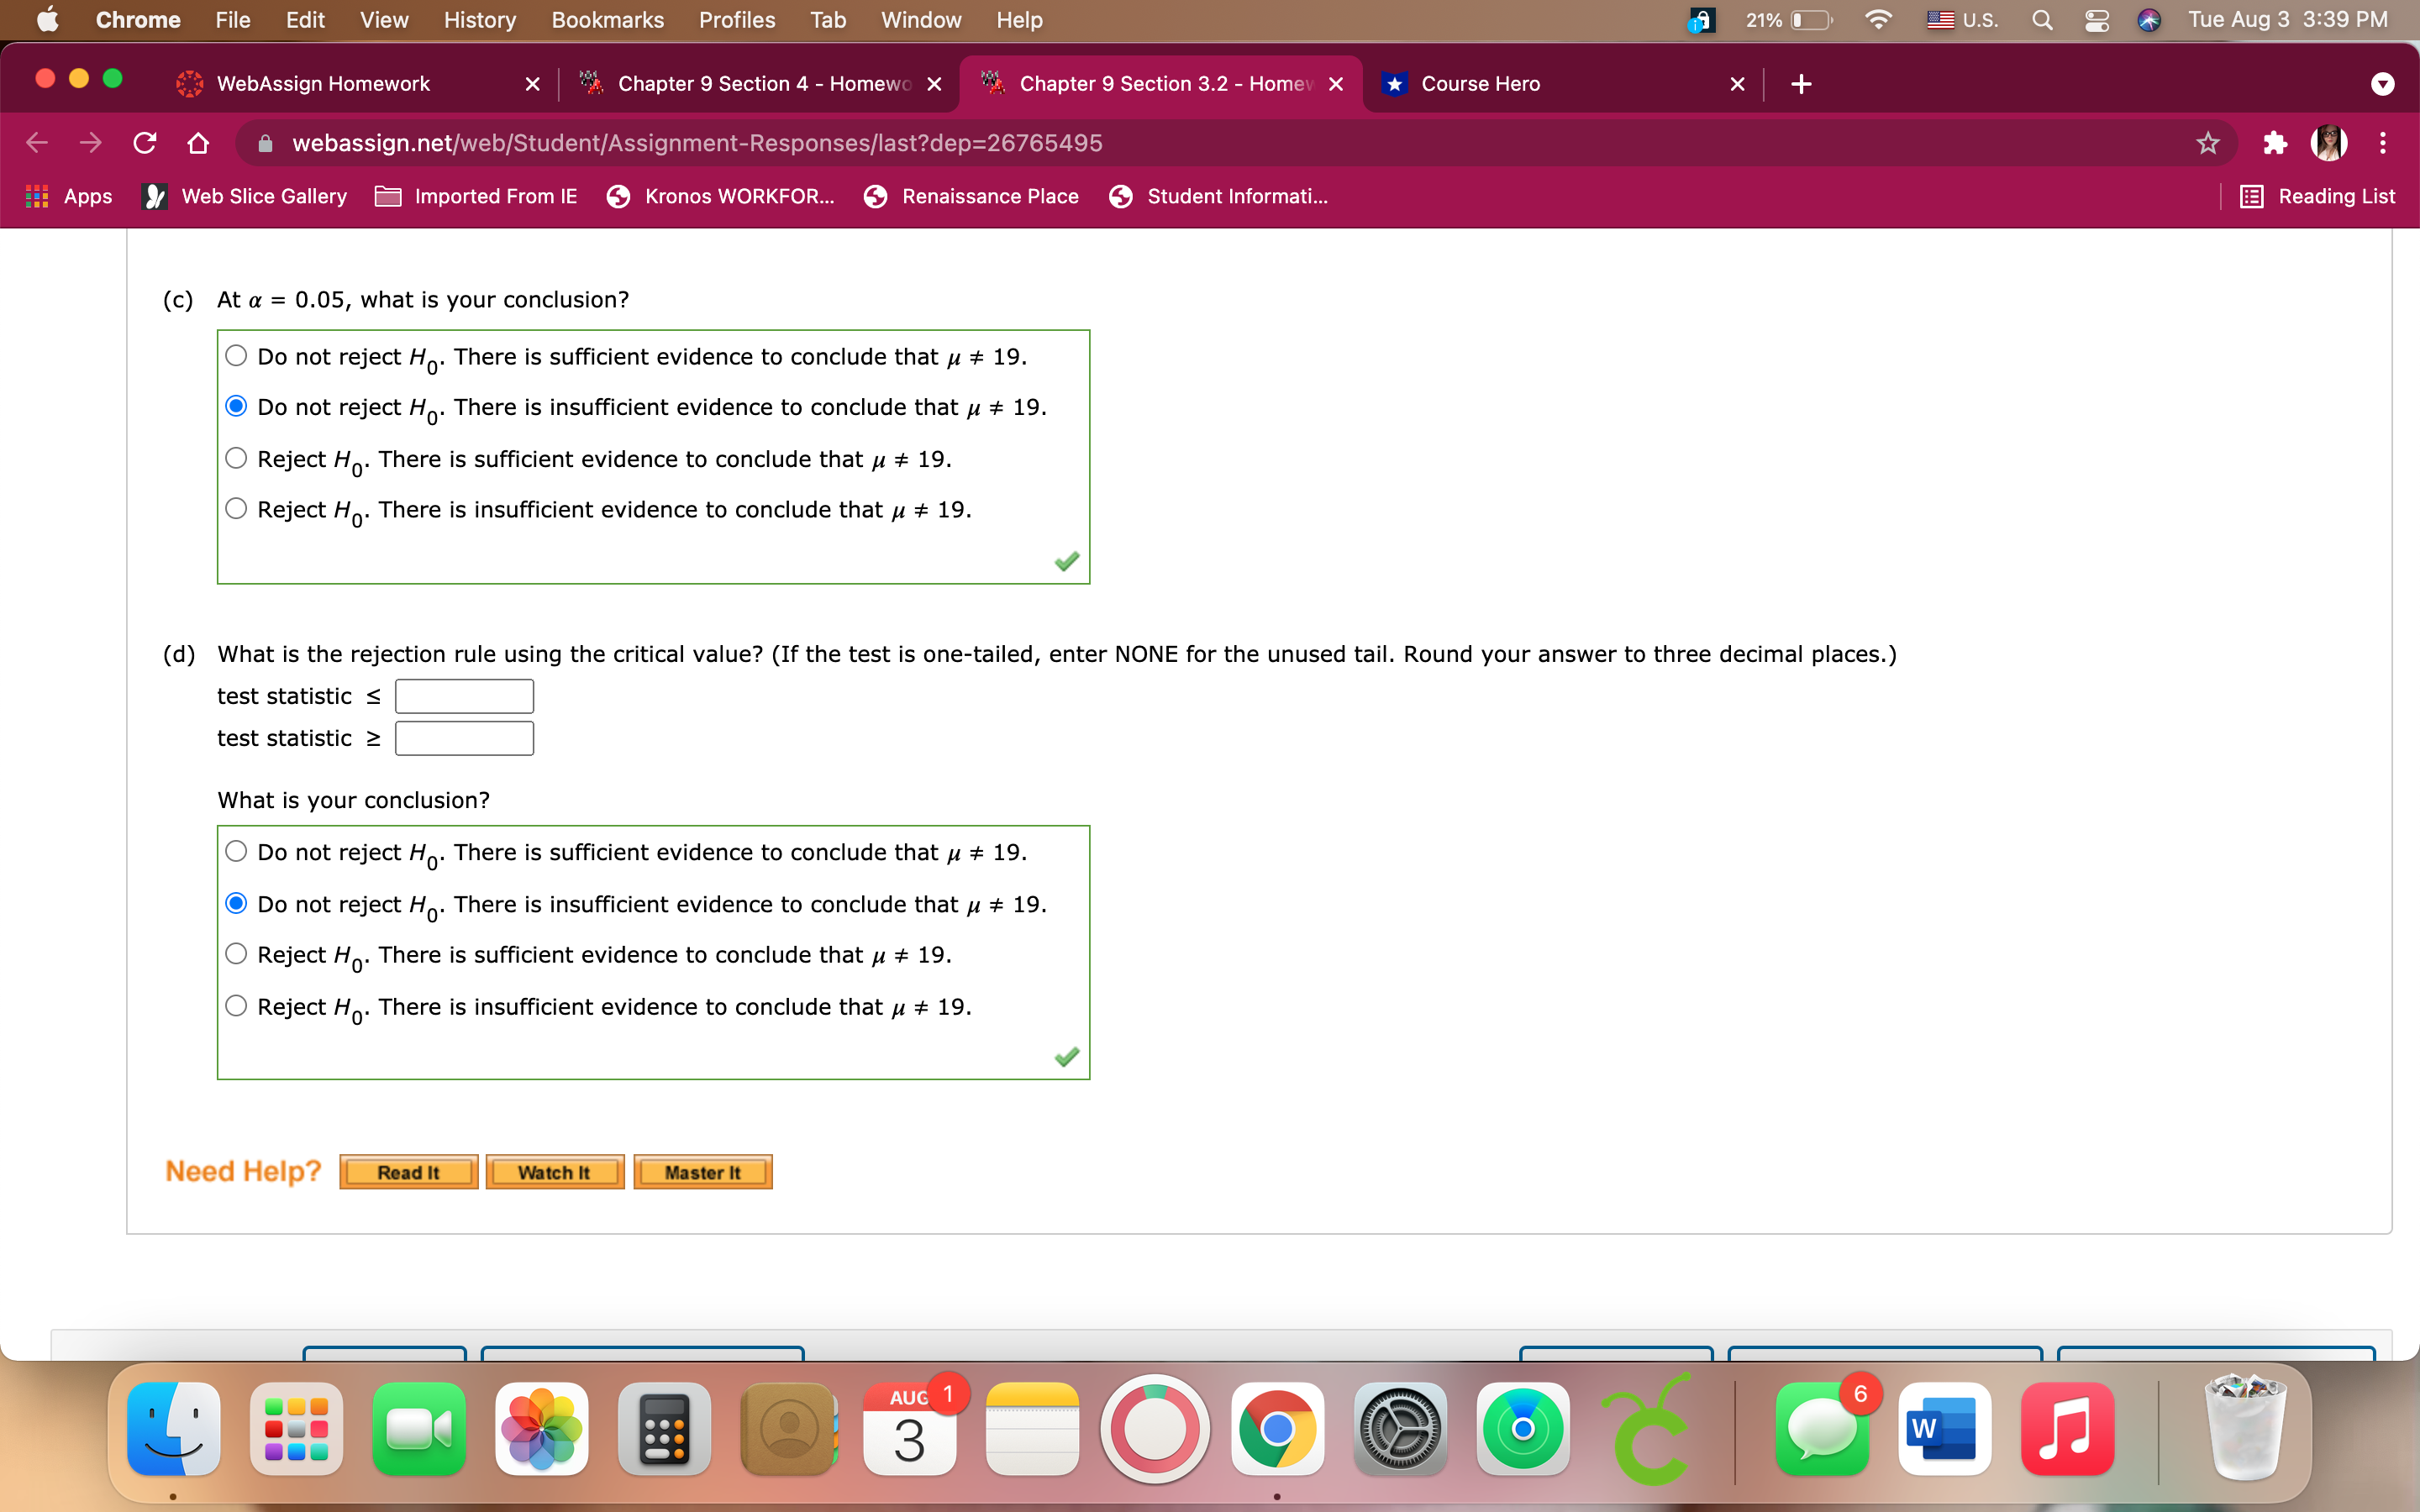Viewport: 2420px width, 1512px height.
Task: Open the Bookmarks menu
Action: coord(607,19)
